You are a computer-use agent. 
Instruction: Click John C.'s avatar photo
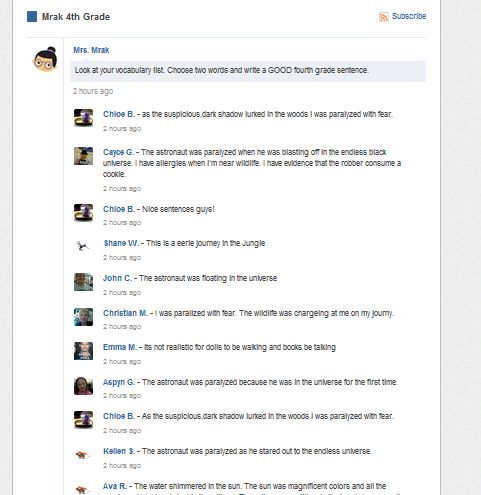pyautogui.click(x=83, y=282)
